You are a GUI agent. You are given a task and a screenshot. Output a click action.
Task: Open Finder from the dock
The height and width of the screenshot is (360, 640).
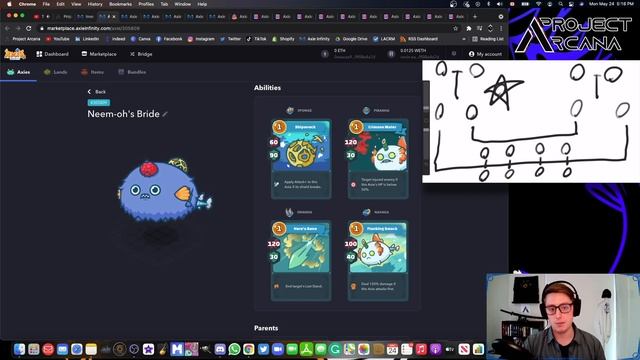(x=19, y=349)
